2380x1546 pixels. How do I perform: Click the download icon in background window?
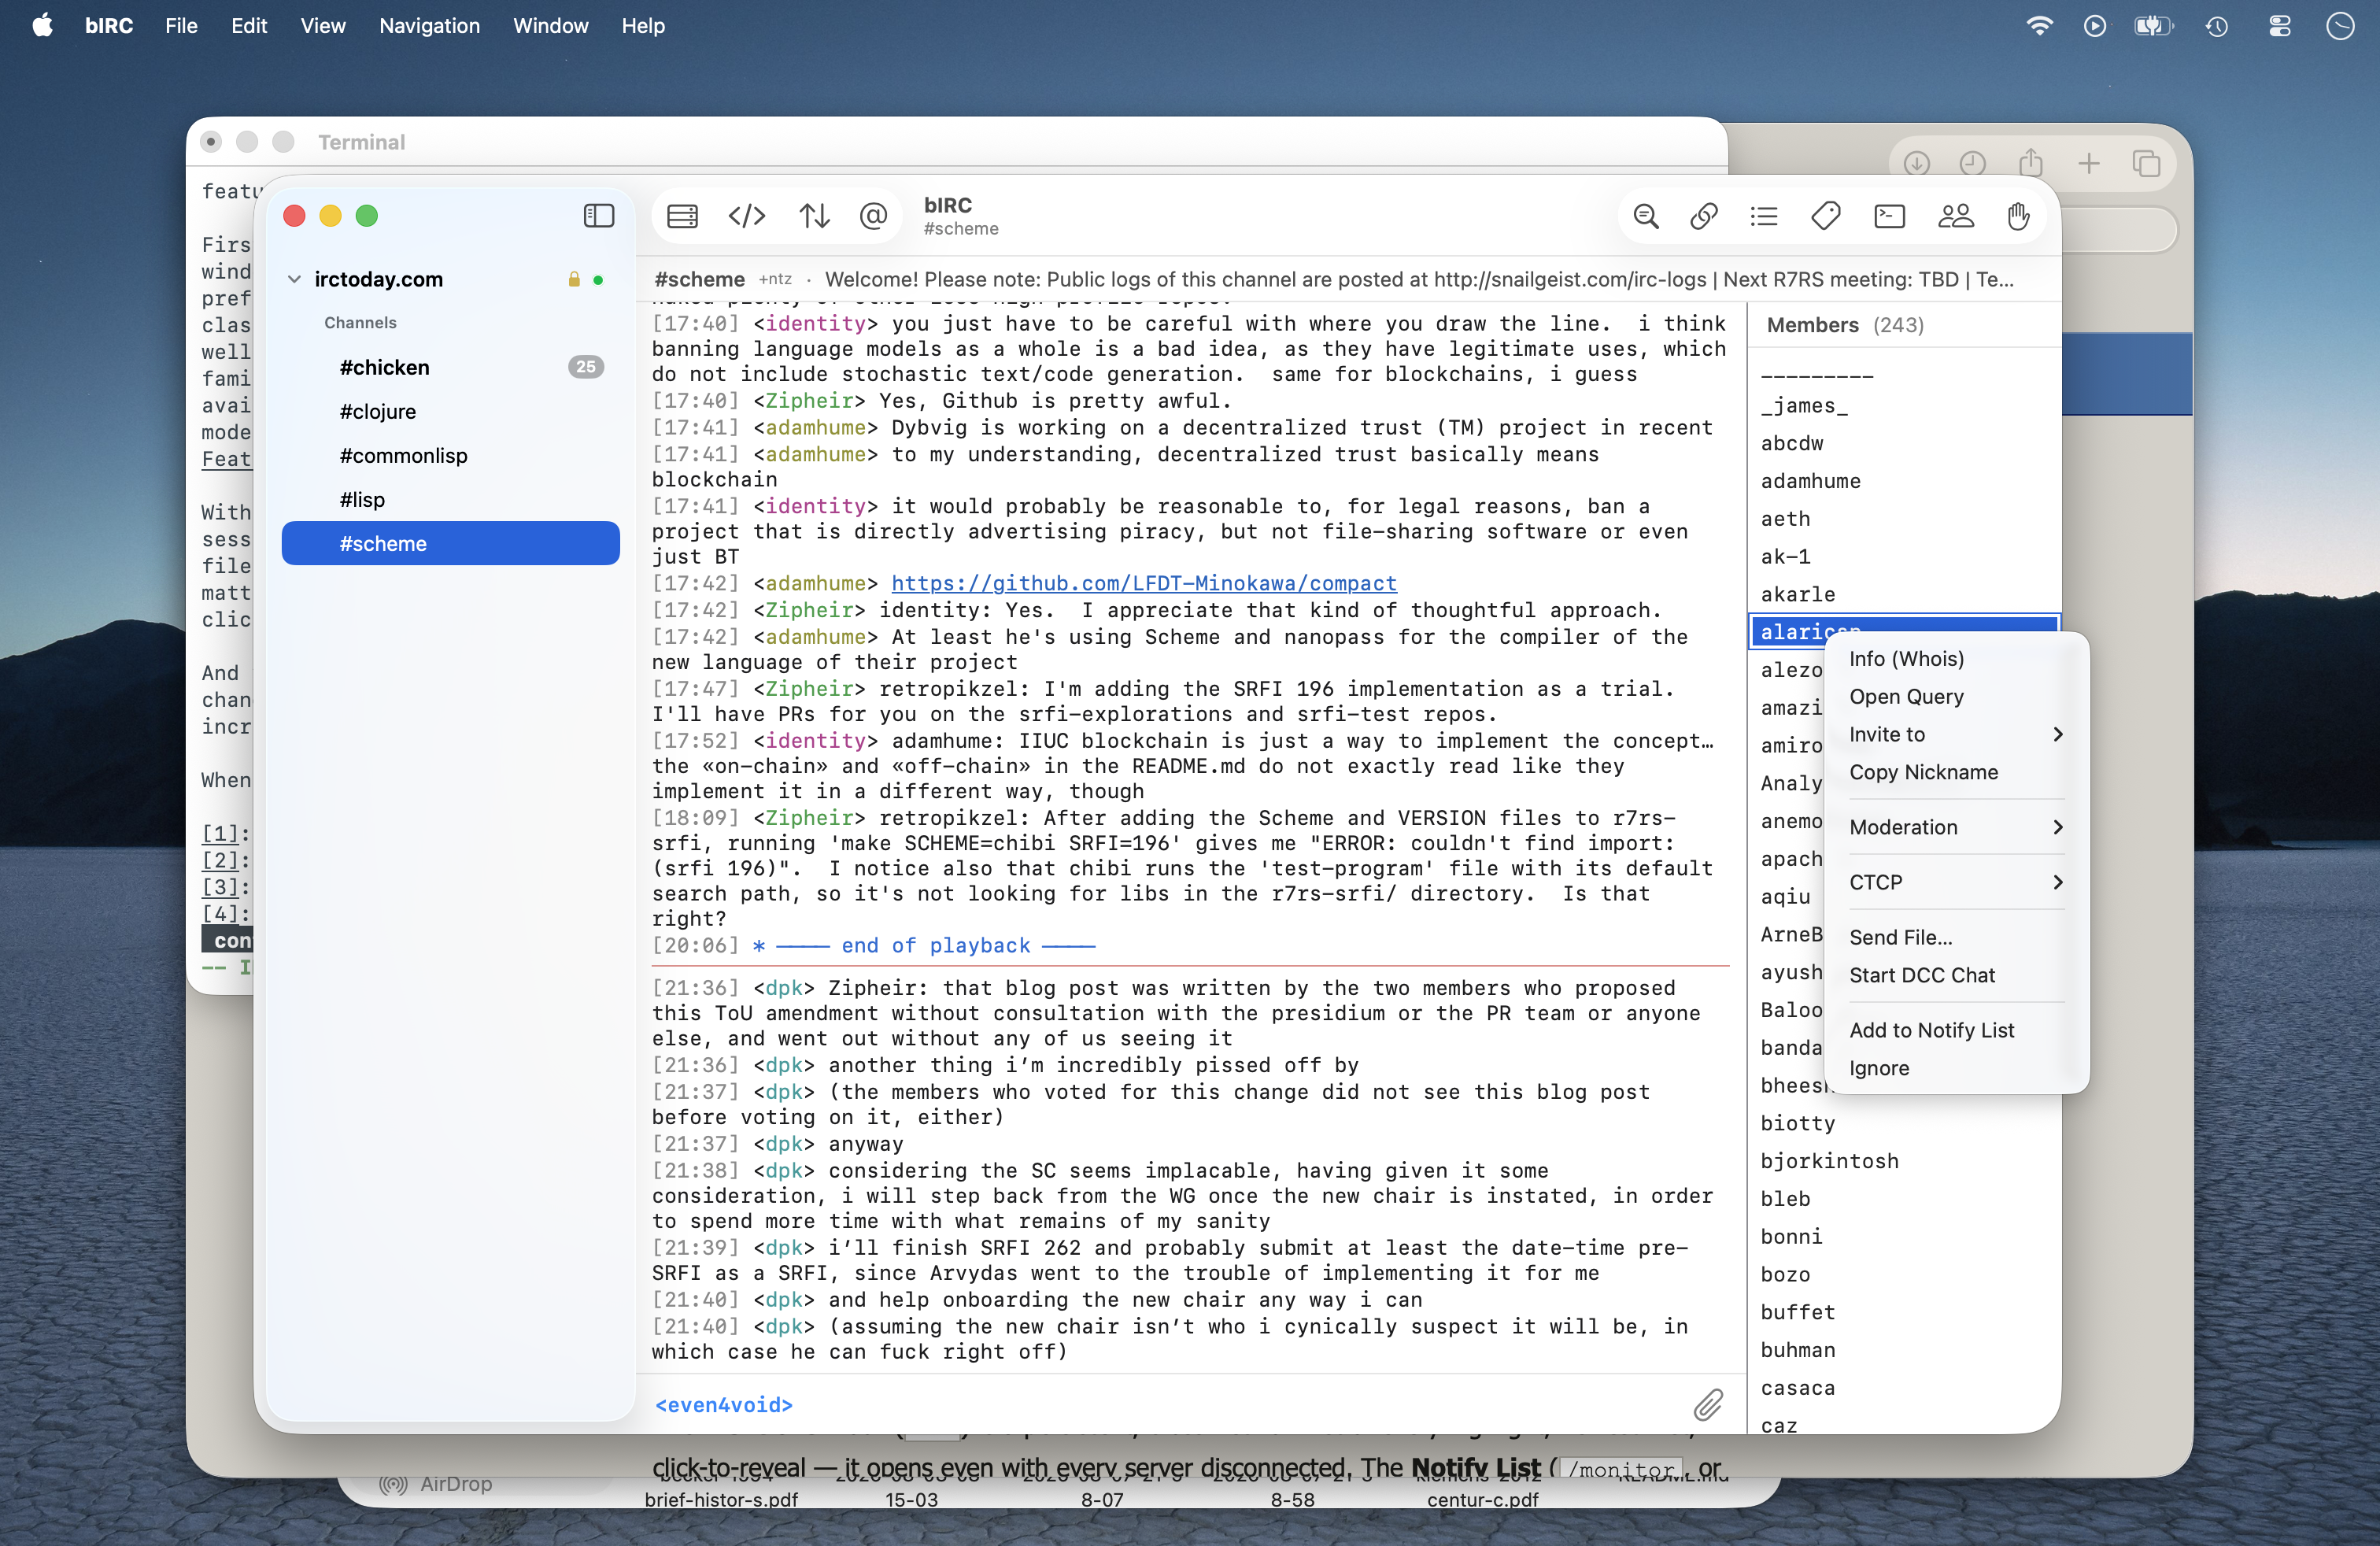1916,163
